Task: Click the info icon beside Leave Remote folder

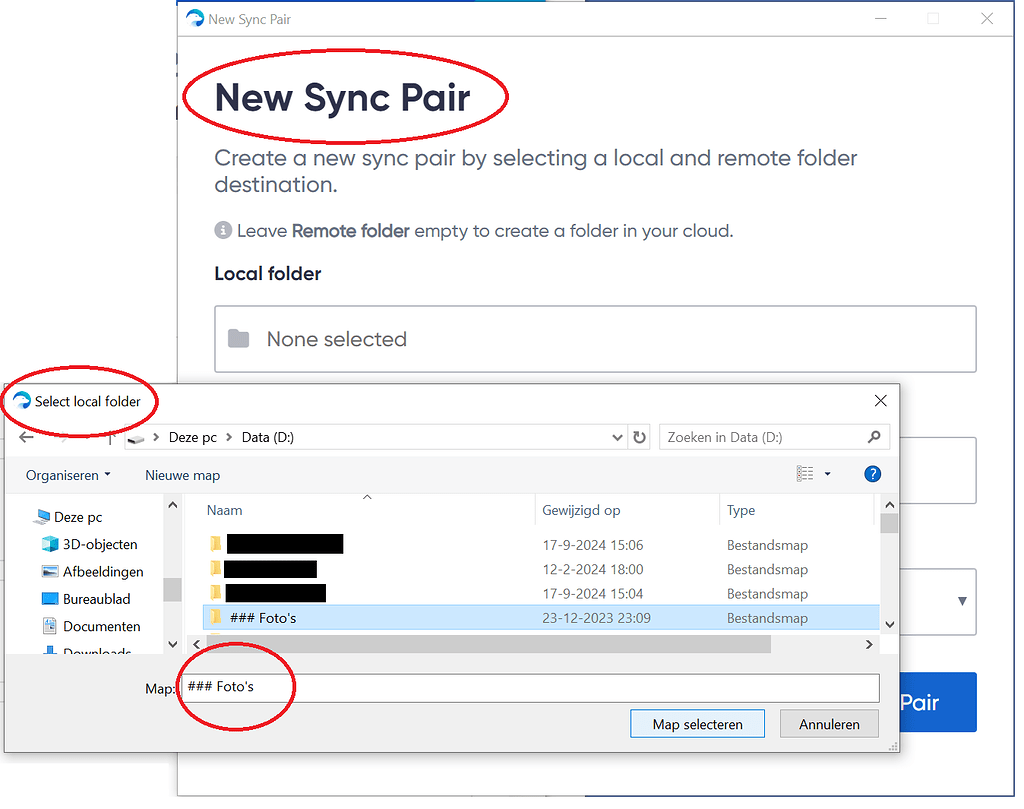Action: (x=223, y=230)
